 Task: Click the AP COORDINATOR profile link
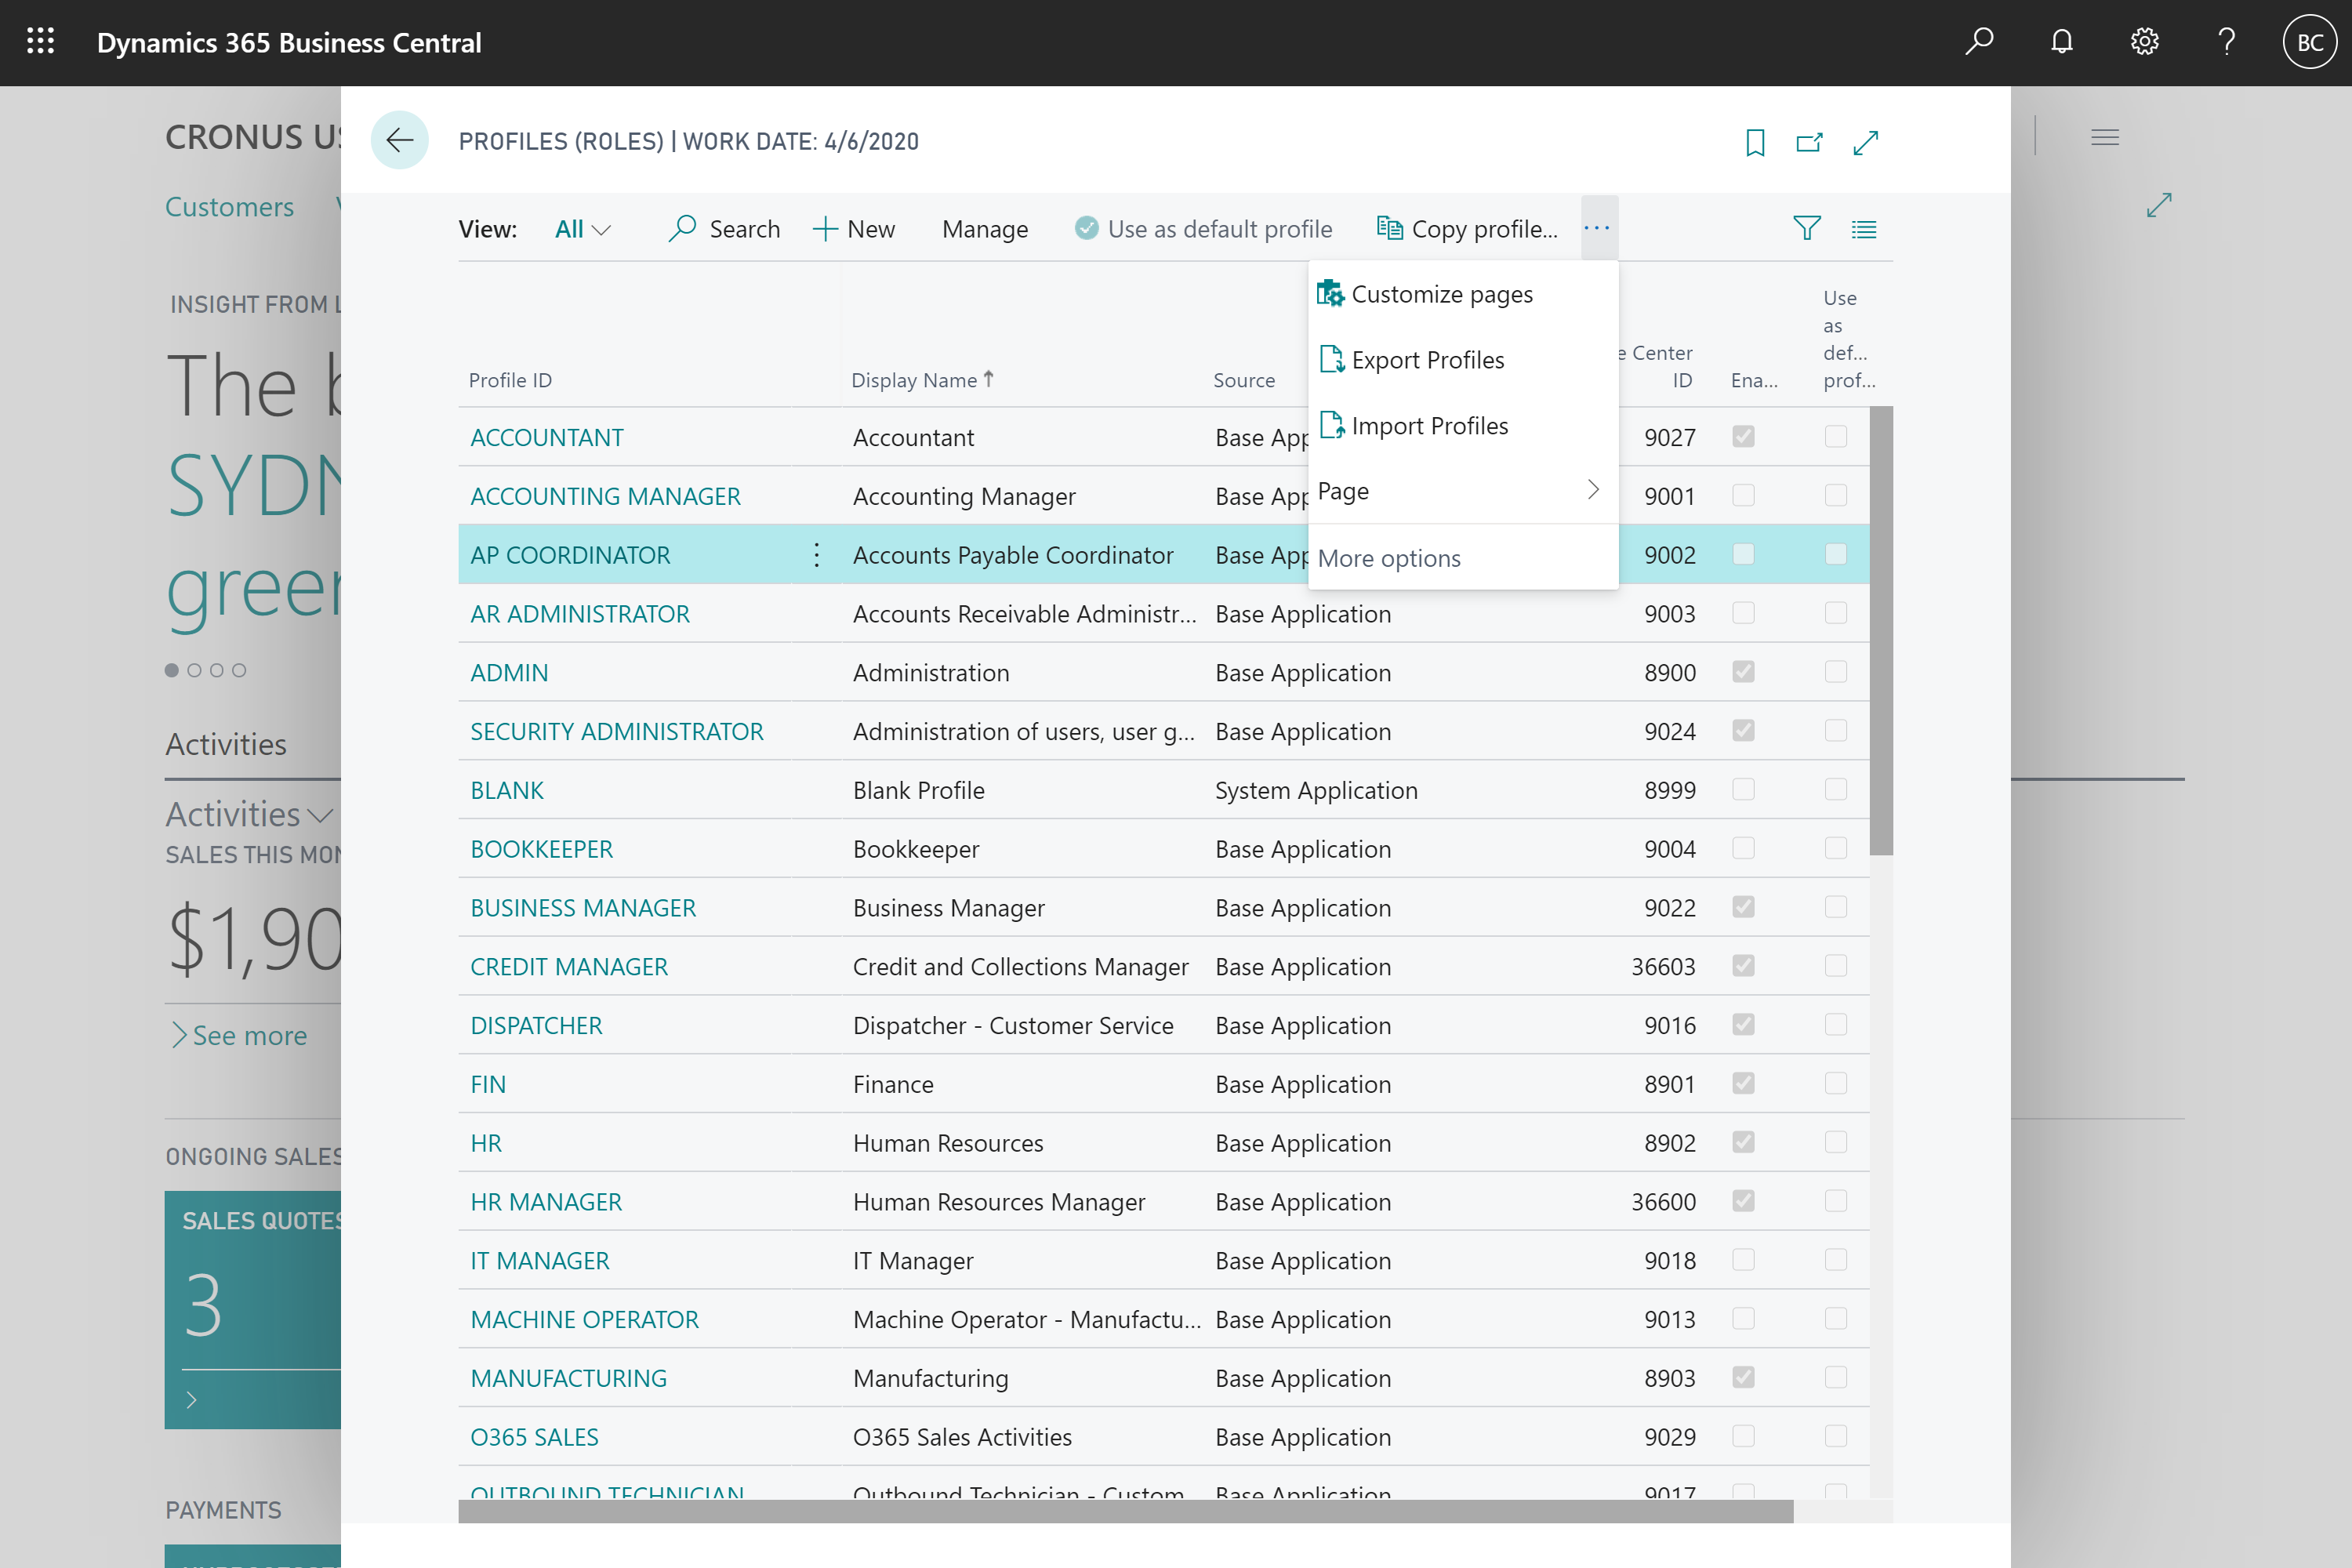point(568,555)
